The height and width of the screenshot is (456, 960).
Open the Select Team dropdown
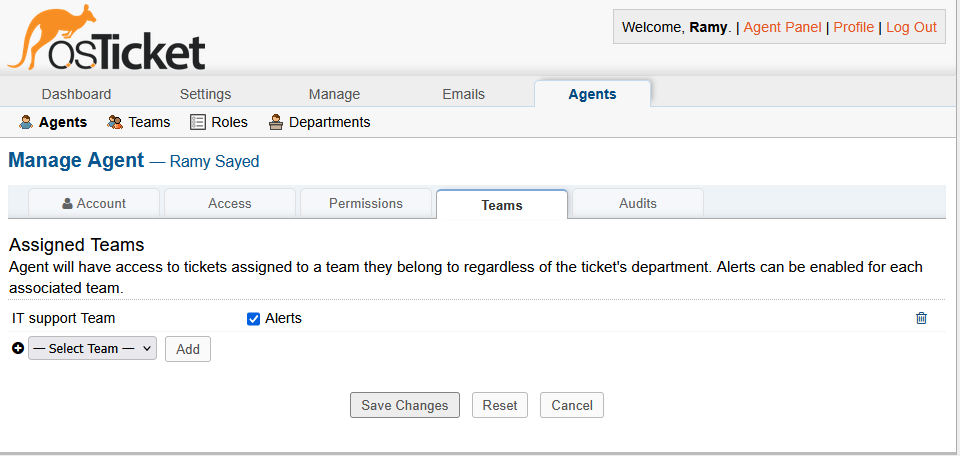point(92,349)
